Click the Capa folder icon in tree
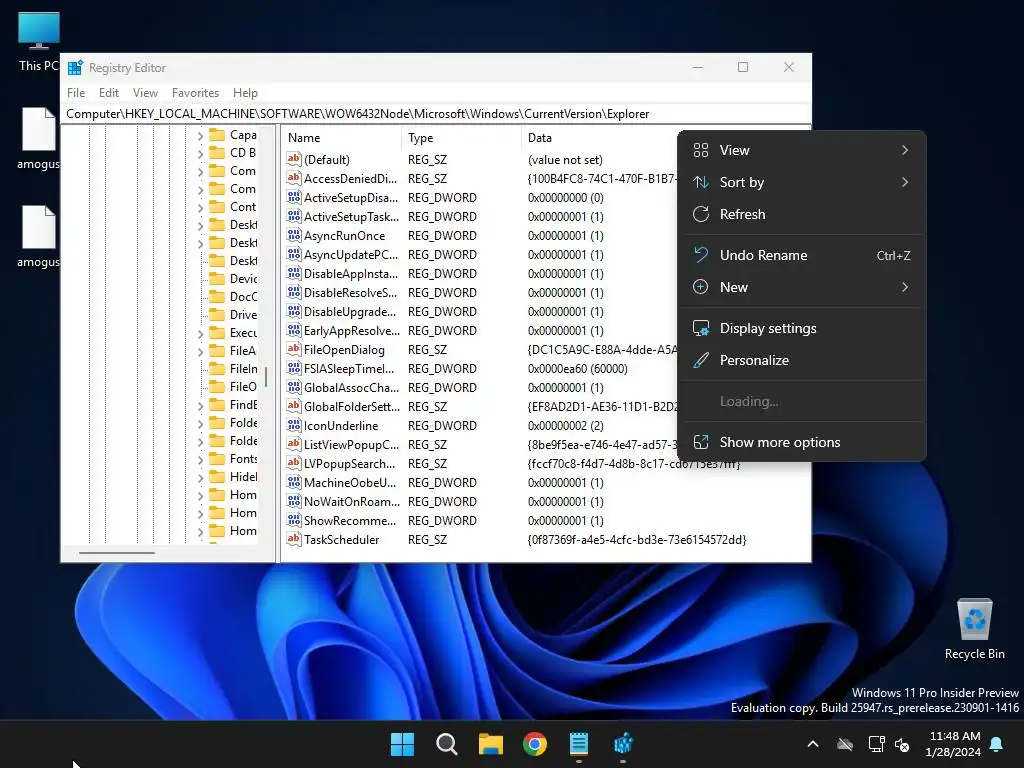 [x=217, y=135]
